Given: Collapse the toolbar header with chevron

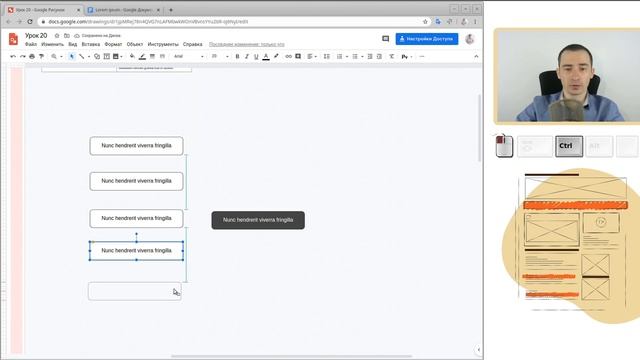Looking at the screenshot, I should tap(476, 57).
